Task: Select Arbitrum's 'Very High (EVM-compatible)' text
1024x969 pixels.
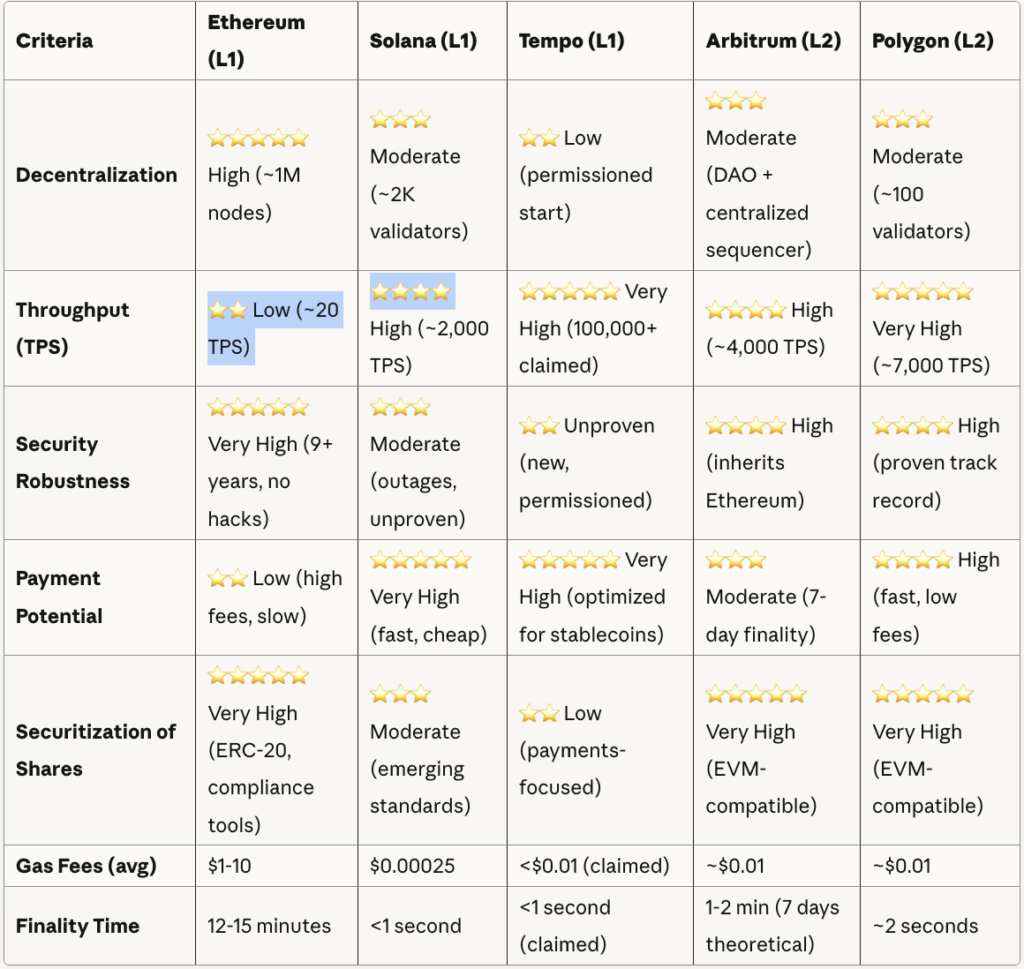Action: click(761, 769)
